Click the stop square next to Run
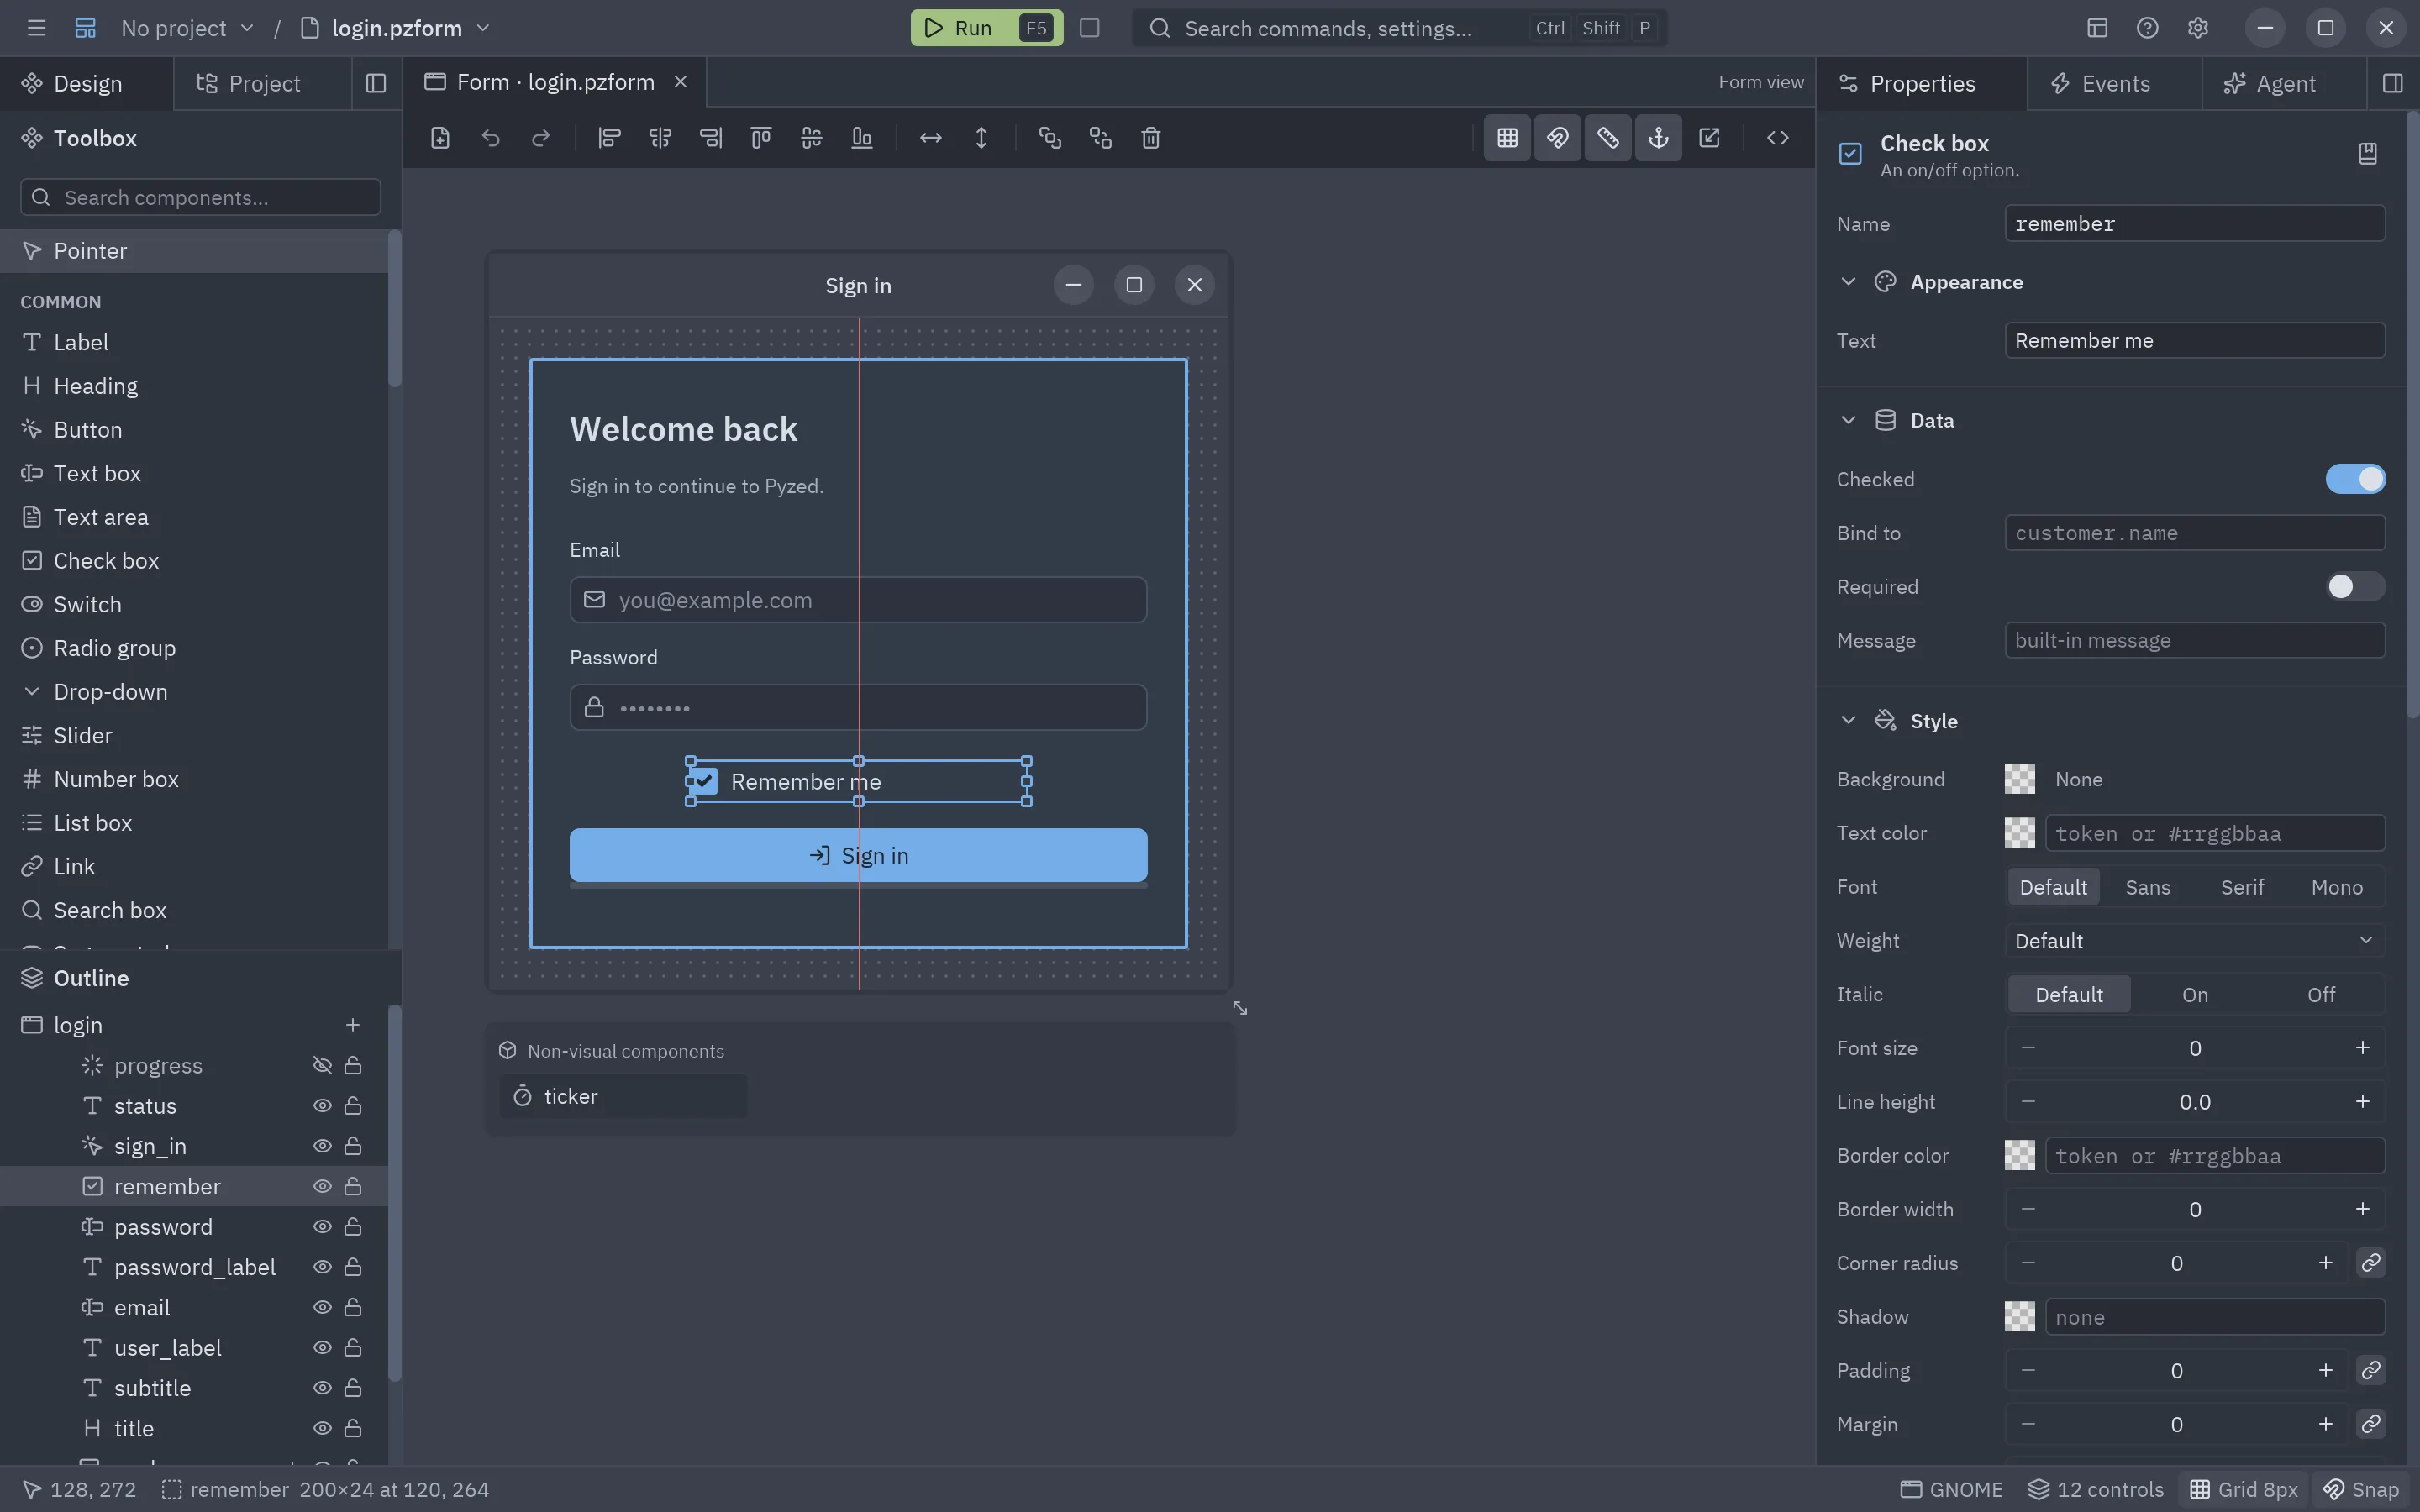 [1090, 28]
